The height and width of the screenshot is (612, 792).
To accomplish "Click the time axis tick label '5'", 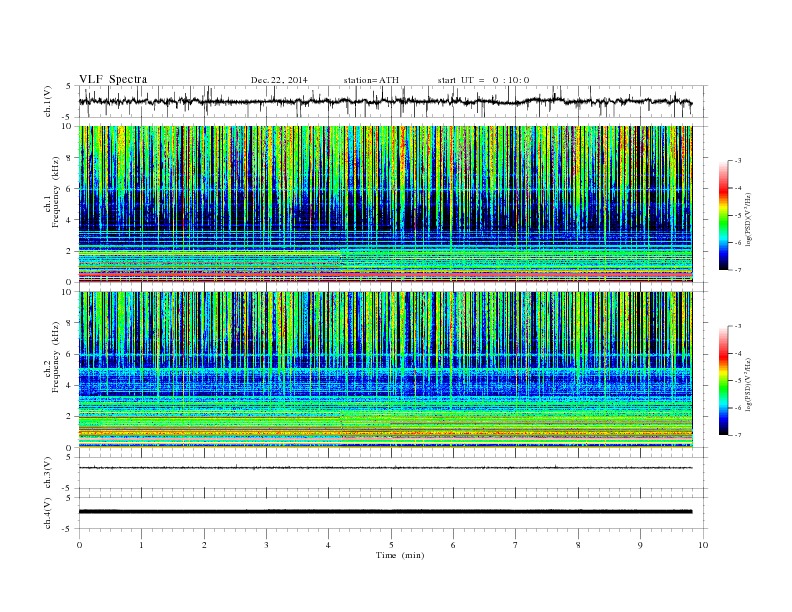I will click(391, 545).
